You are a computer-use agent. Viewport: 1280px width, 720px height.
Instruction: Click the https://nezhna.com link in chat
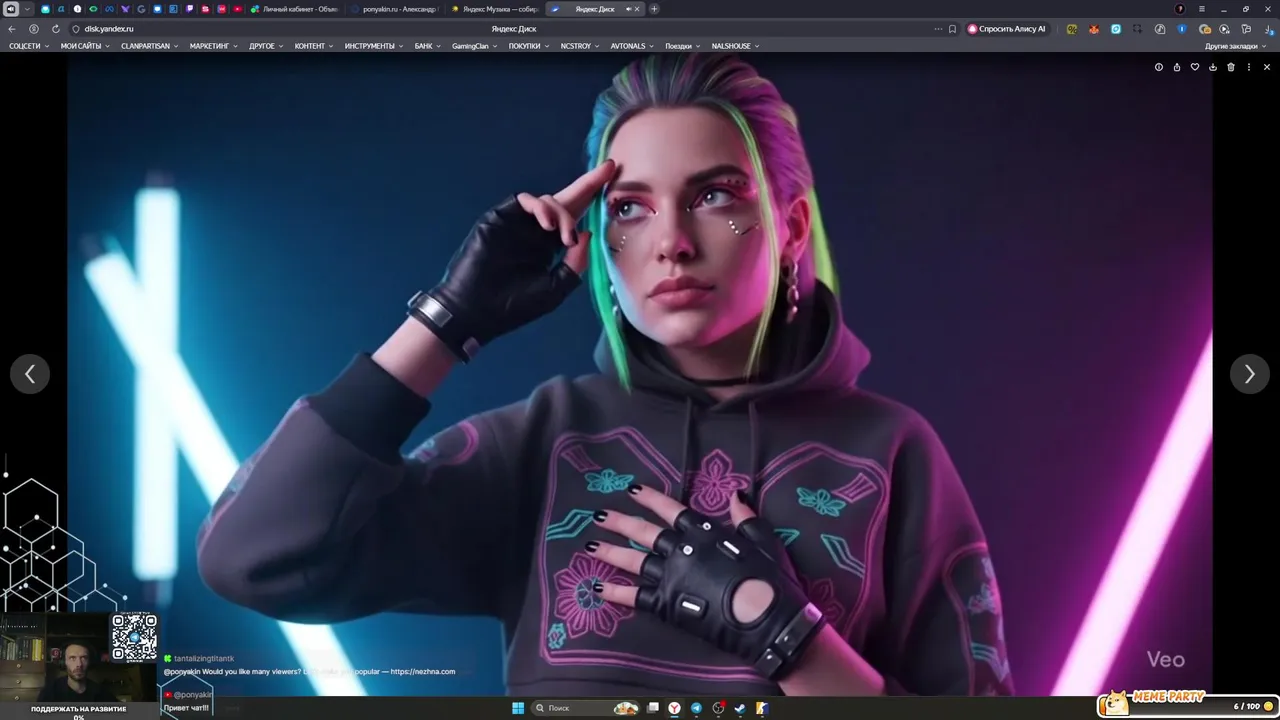423,671
